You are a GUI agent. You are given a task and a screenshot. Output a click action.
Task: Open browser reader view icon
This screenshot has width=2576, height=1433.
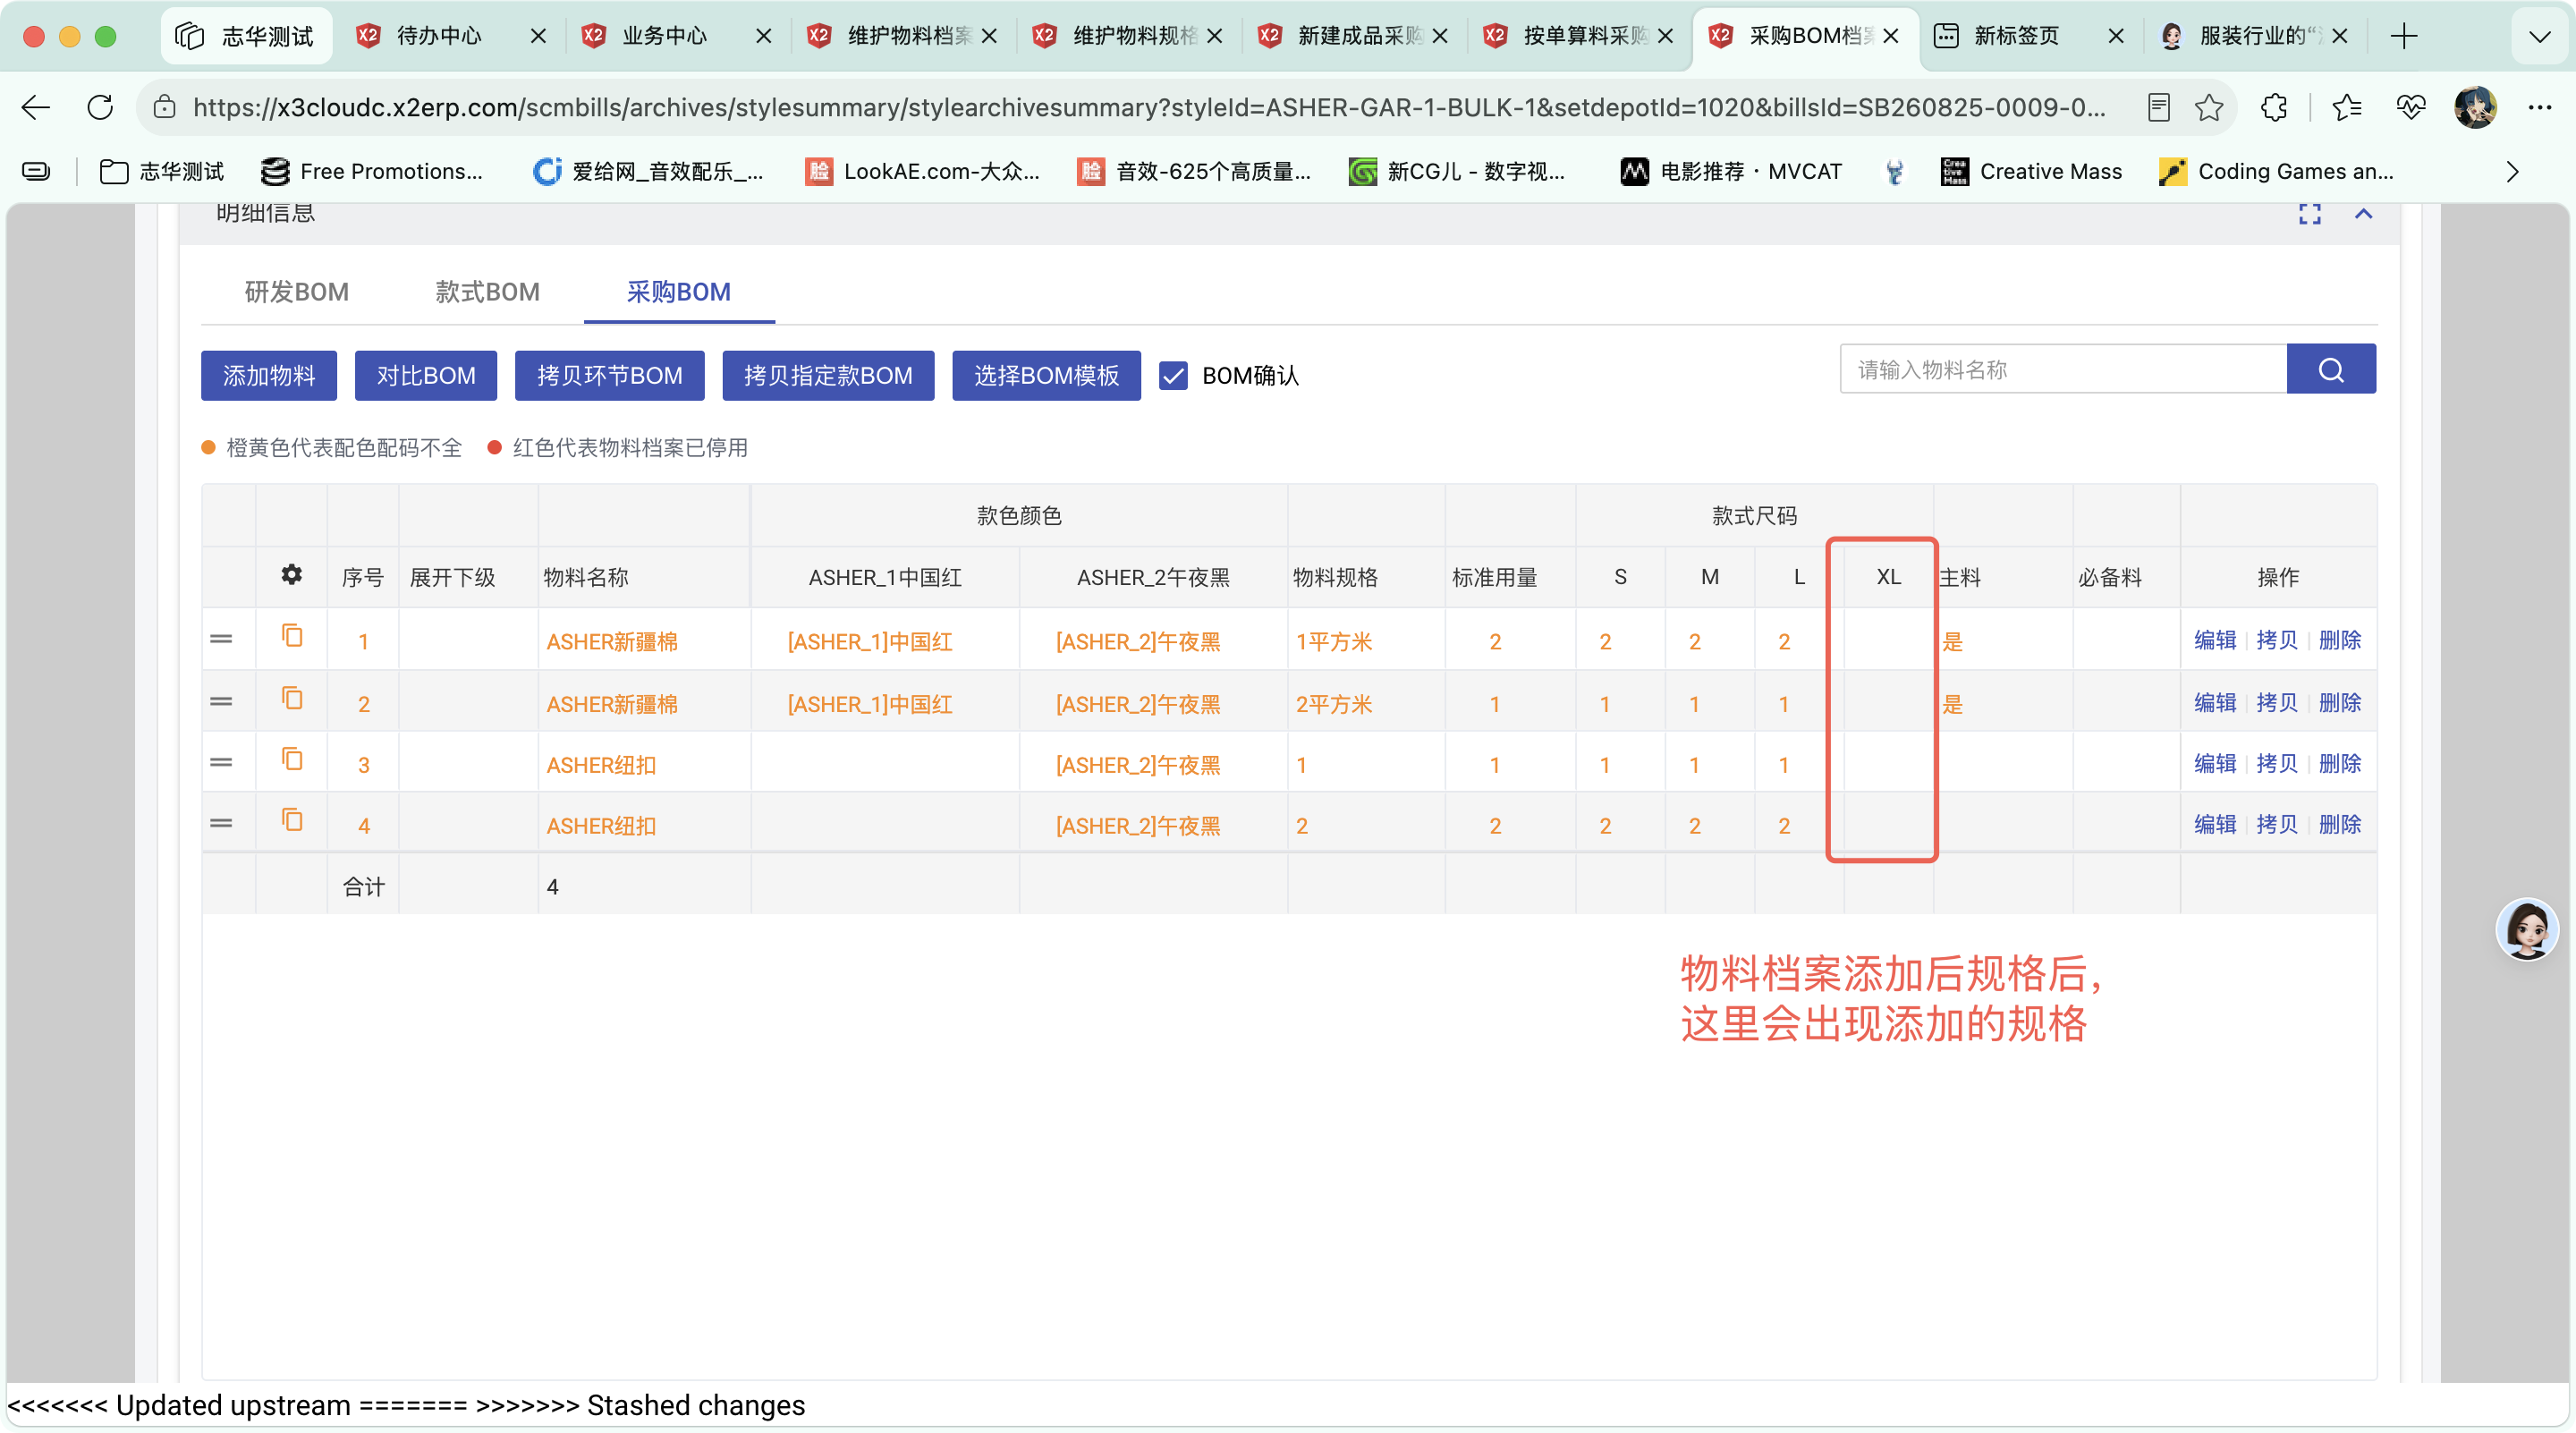pos(2158,107)
